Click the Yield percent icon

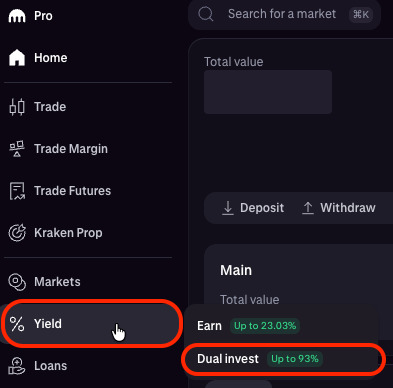click(x=17, y=324)
